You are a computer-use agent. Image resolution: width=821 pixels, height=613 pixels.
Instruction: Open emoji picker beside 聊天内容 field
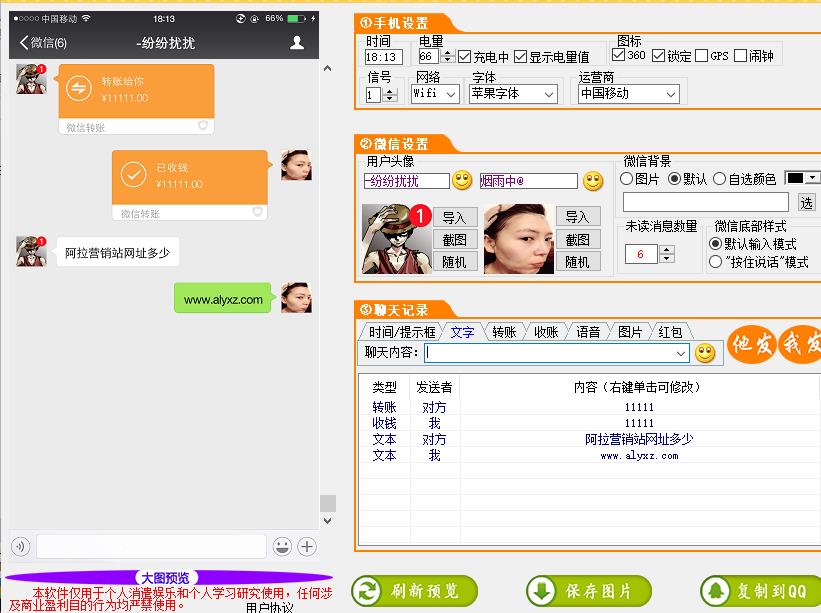coord(705,353)
